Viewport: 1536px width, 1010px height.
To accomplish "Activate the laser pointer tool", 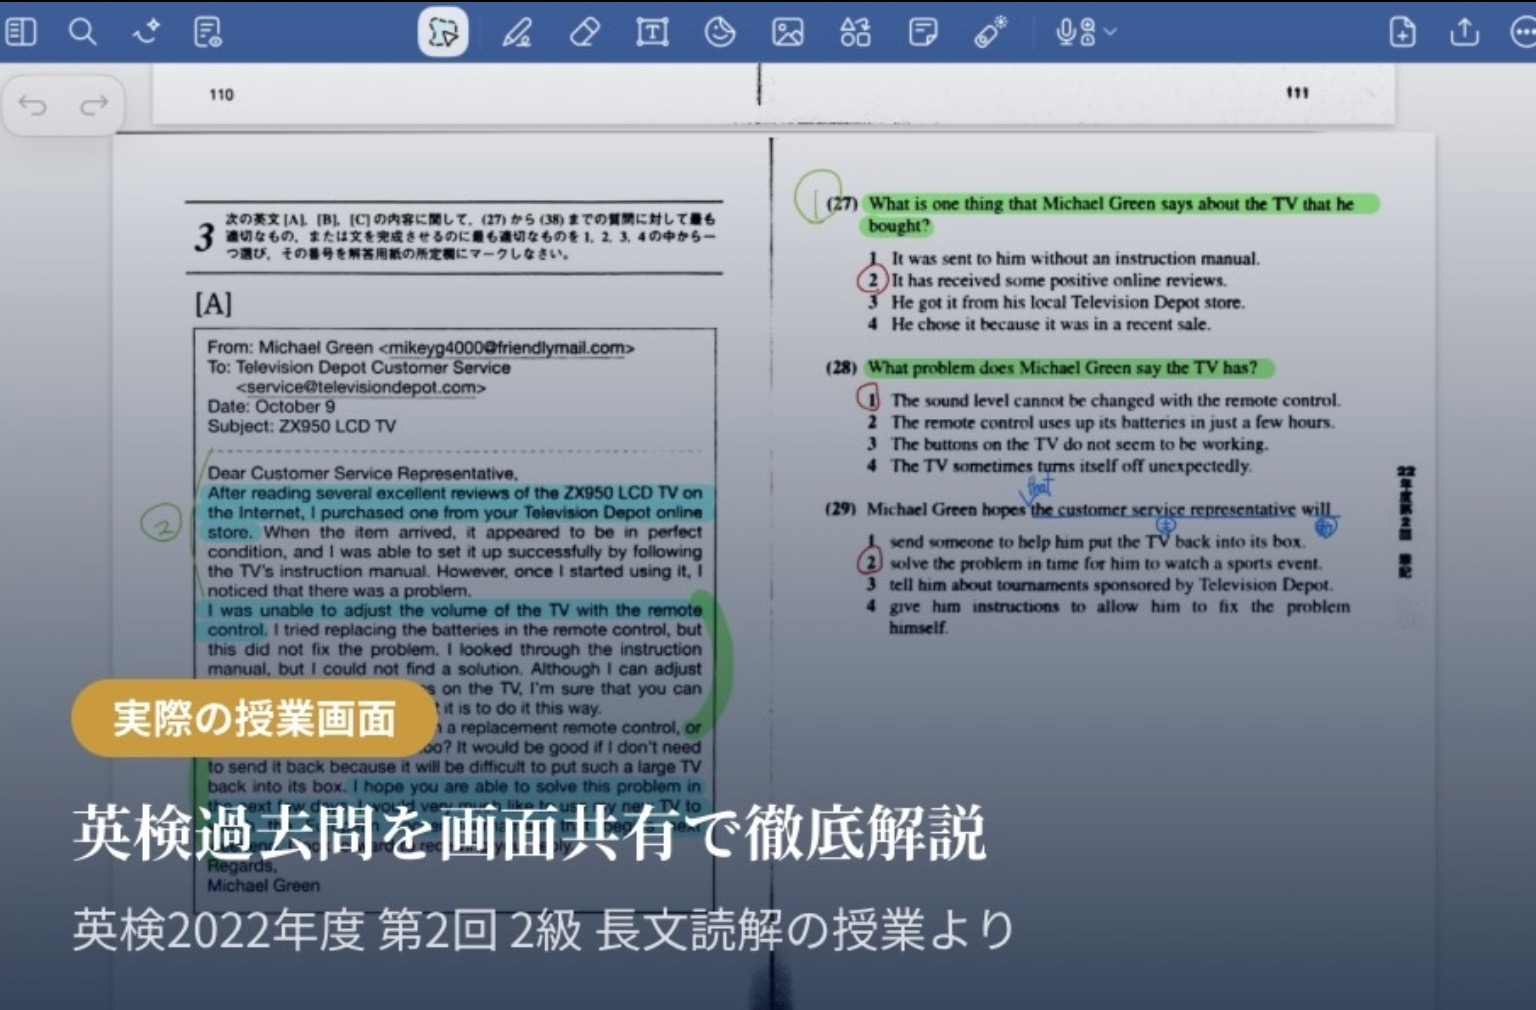I will click(991, 32).
